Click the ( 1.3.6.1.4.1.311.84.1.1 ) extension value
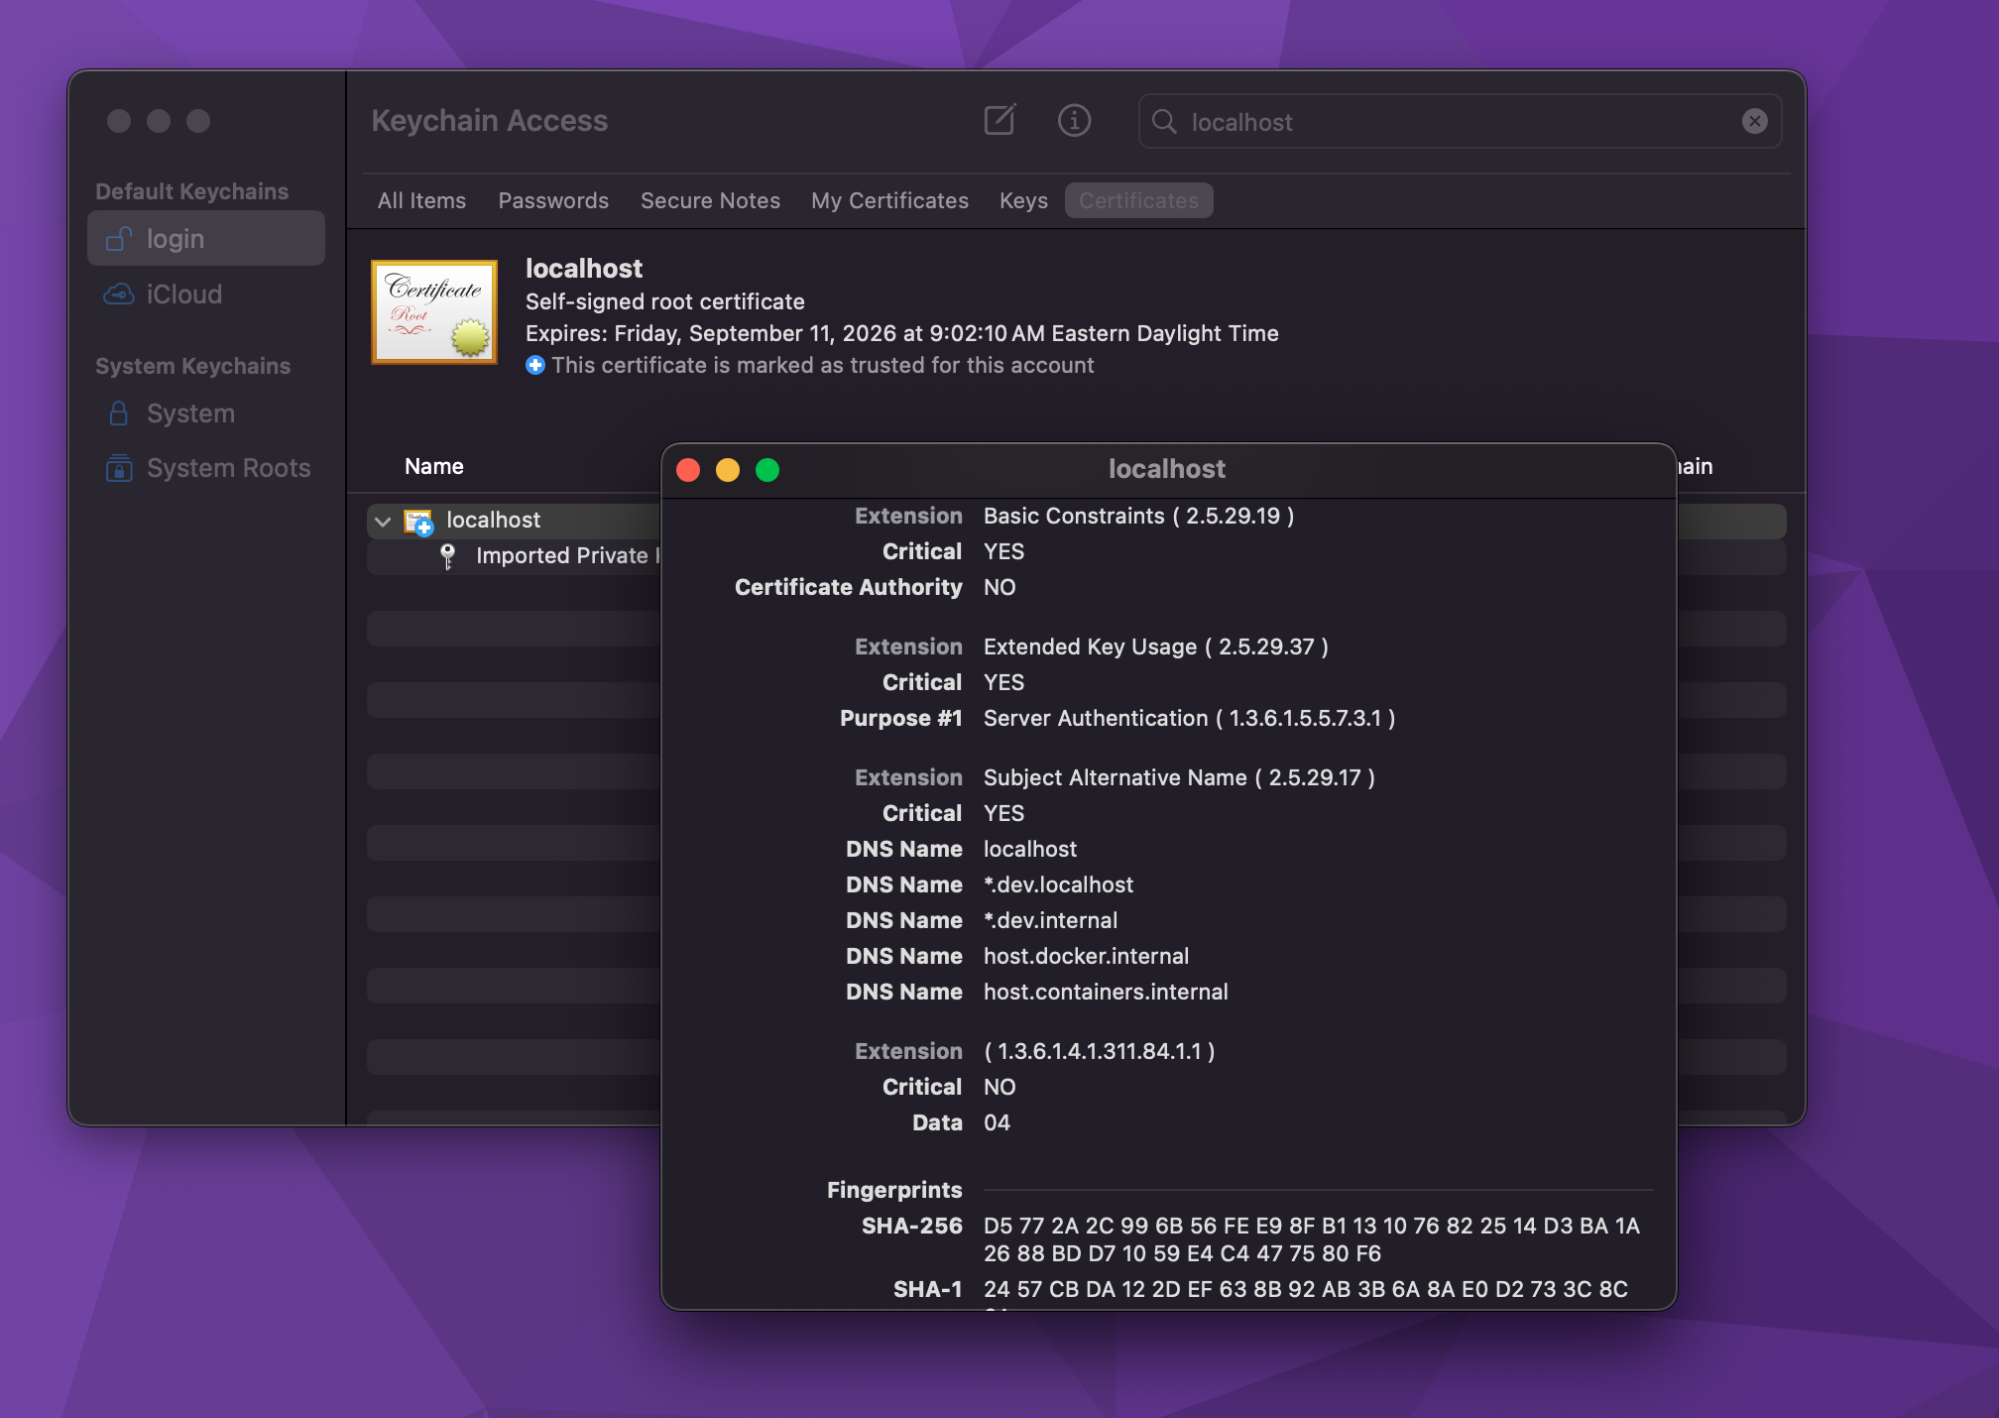 click(x=1099, y=1051)
